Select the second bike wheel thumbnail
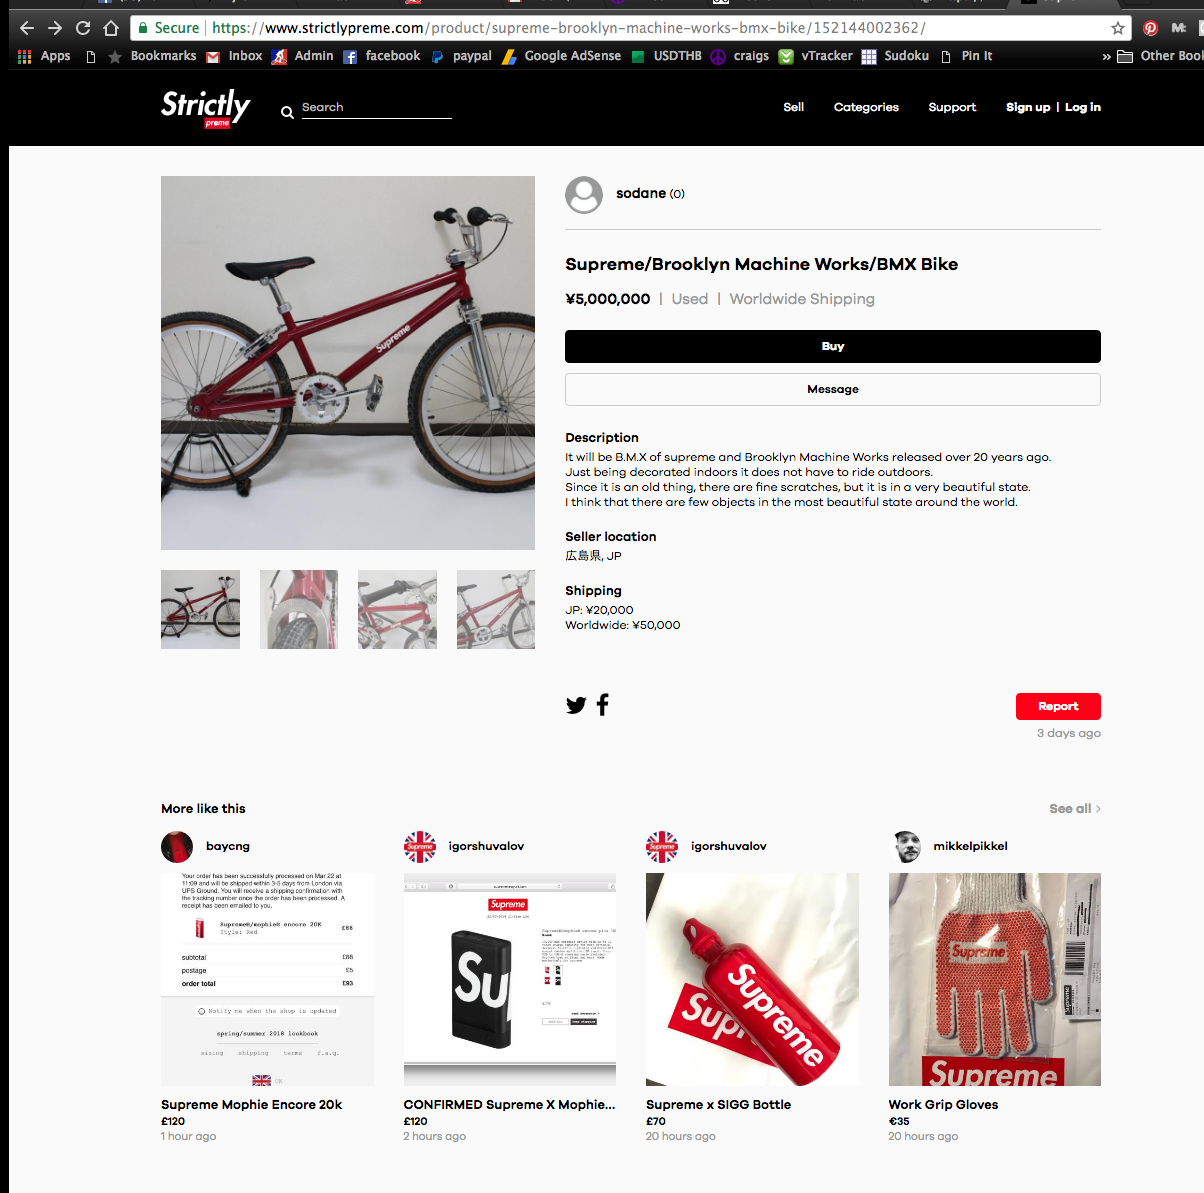The width and height of the screenshot is (1204, 1193). pos(299,609)
